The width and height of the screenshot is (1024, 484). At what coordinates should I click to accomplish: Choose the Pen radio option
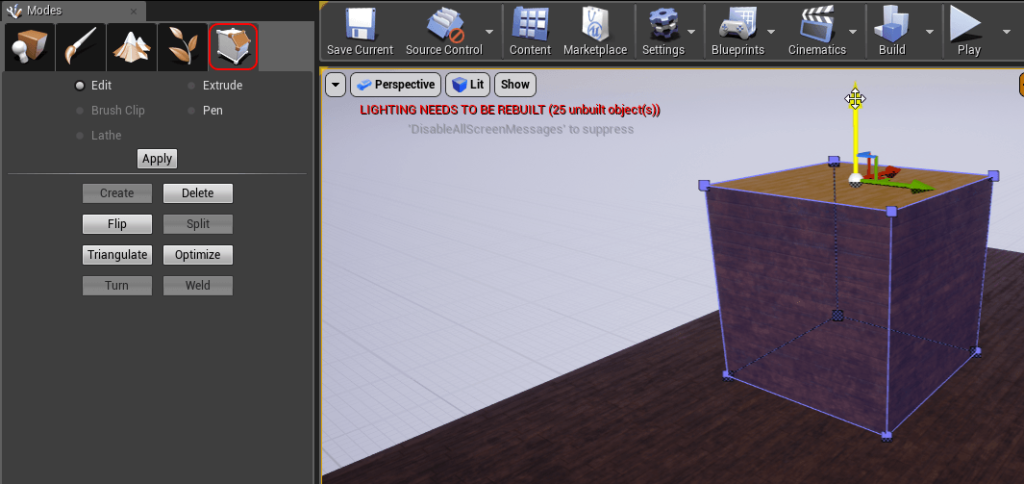point(192,111)
